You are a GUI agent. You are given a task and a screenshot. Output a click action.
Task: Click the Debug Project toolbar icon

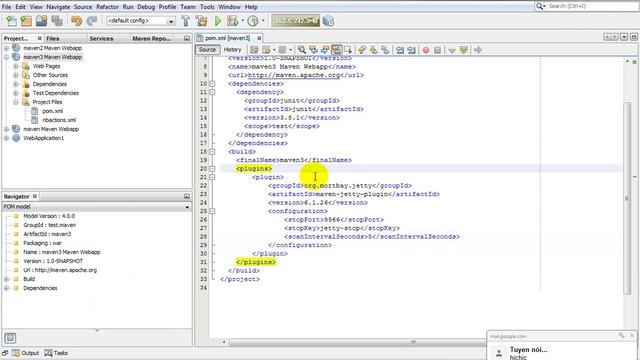(x=232, y=21)
